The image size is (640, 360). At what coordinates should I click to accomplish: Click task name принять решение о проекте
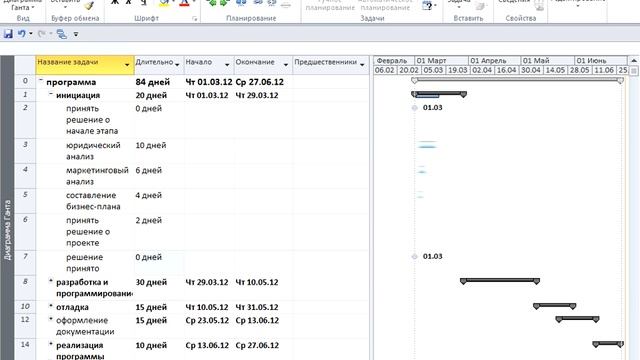click(88, 231)
